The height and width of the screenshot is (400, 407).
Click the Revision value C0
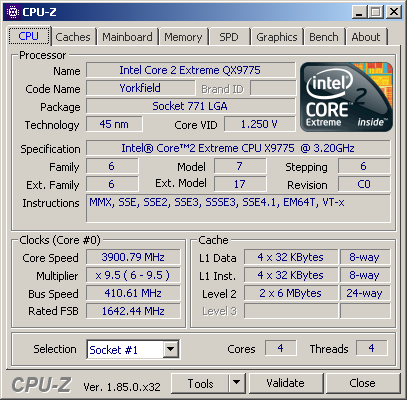tap(364, 184)
